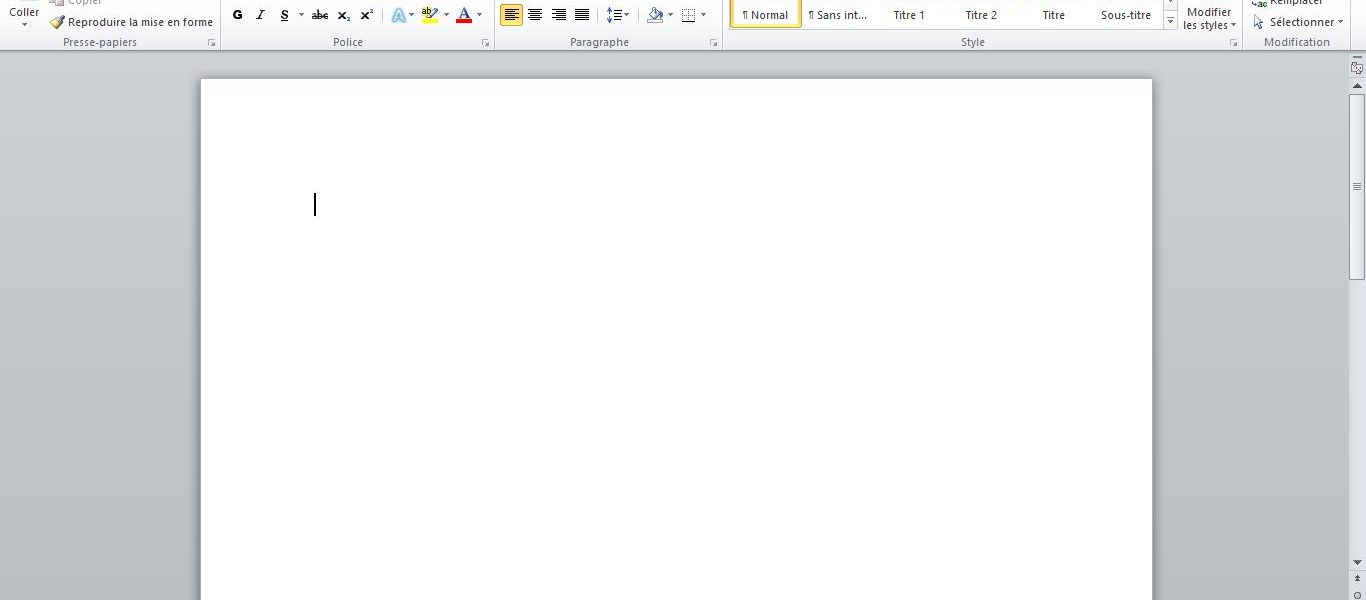Image resolution: width=1366 pixels, height=600 pixels.
Task: Align text to the right
Action: click(558, 15)
